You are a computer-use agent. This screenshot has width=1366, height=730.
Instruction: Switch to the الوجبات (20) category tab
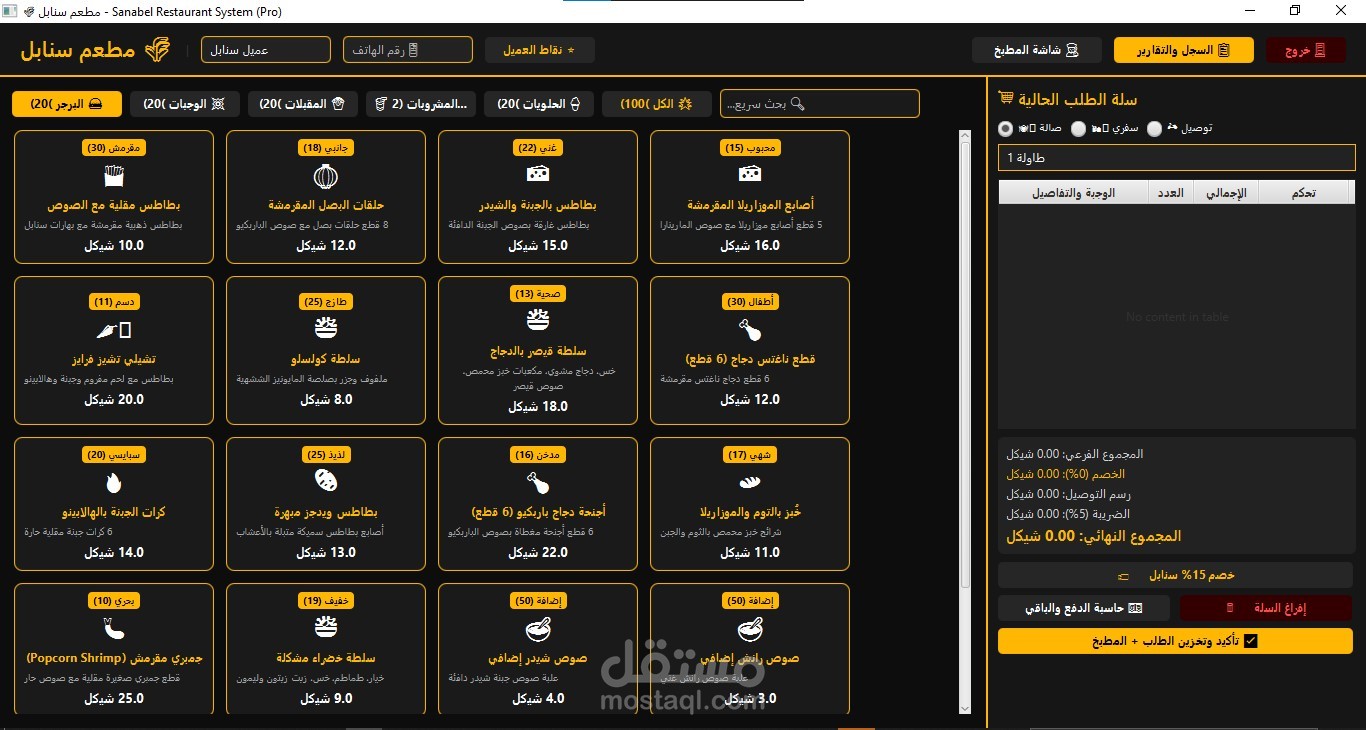coord(185,104)
